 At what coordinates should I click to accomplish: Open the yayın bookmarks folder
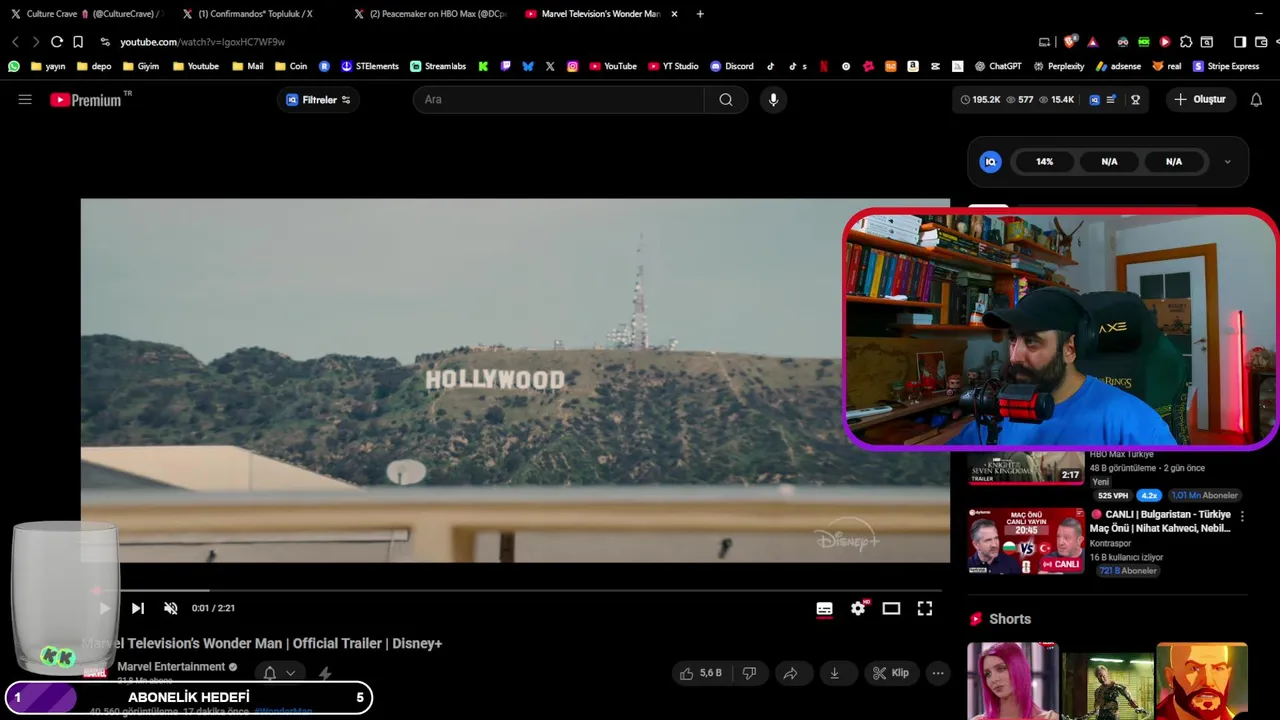[x=48, y=66]
